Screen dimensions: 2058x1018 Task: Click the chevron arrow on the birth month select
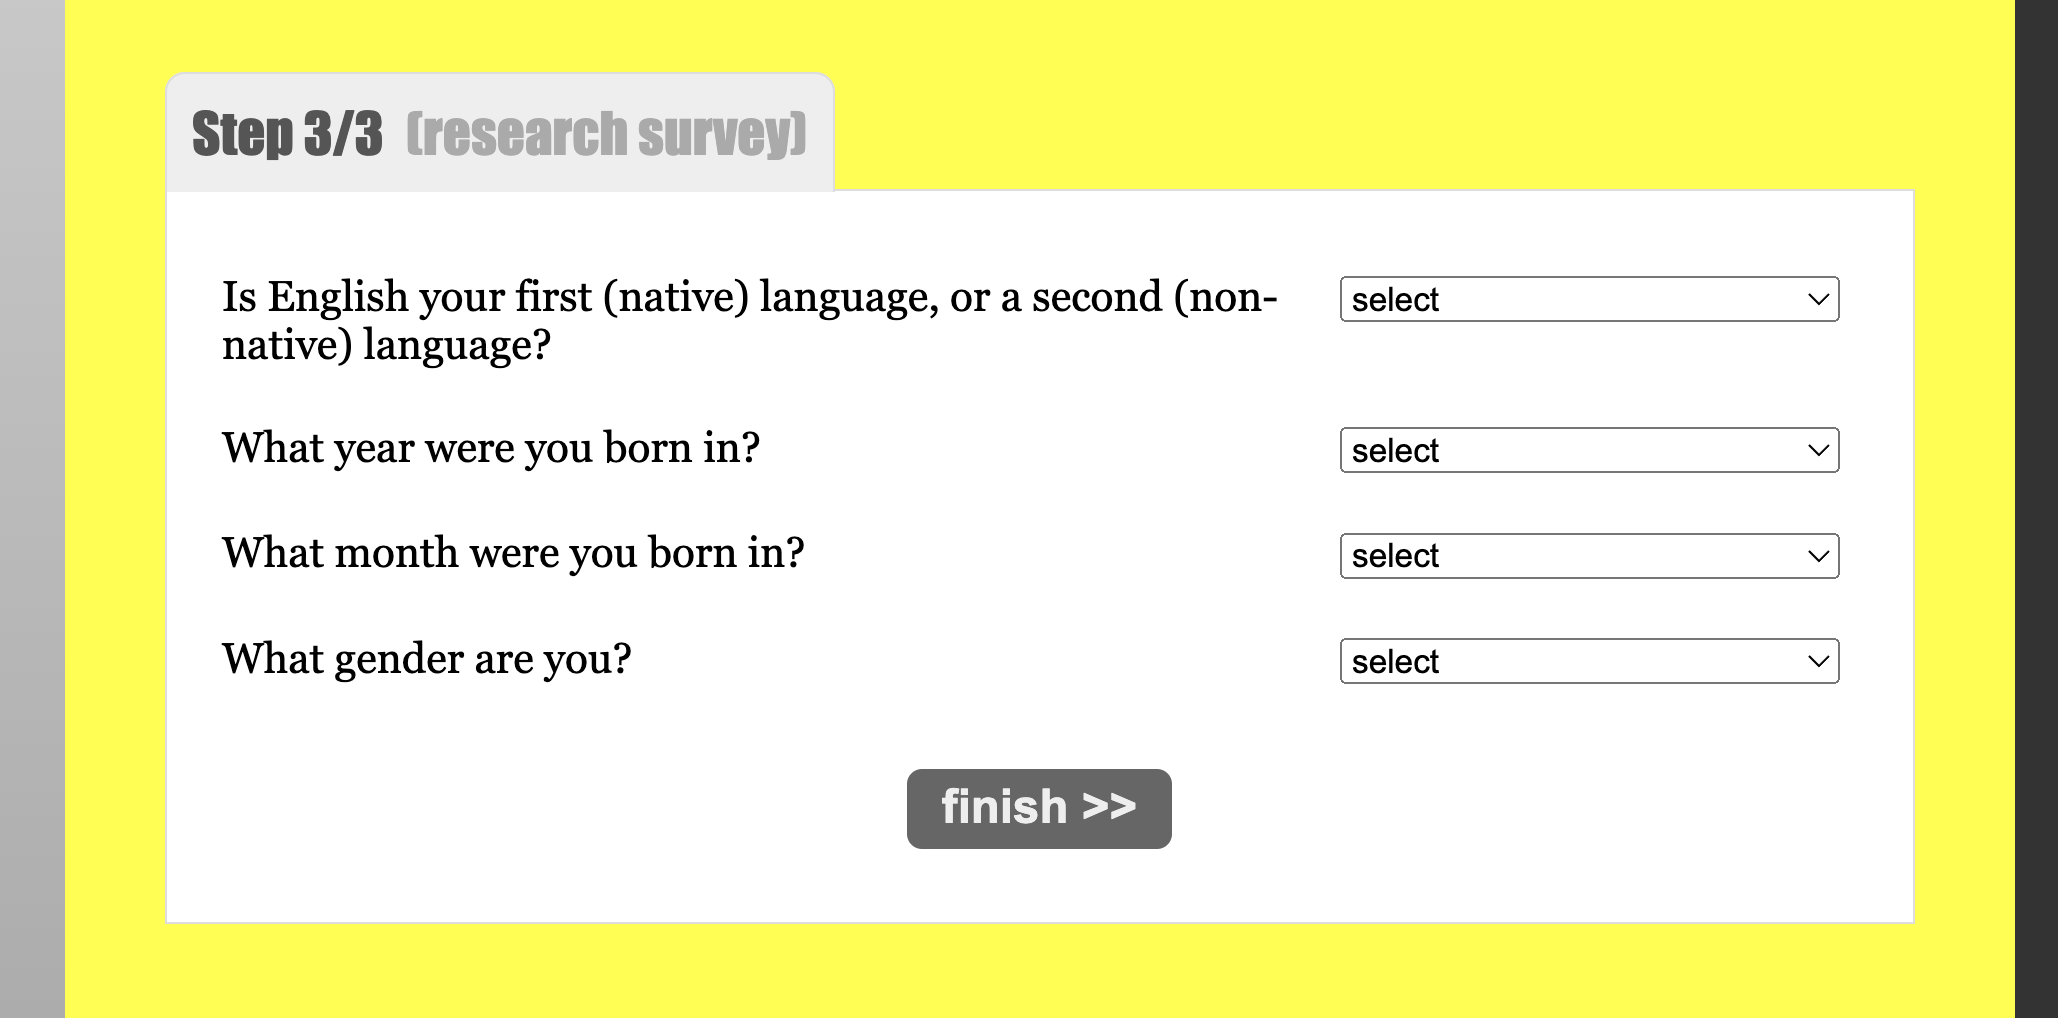pos(1818,556)
